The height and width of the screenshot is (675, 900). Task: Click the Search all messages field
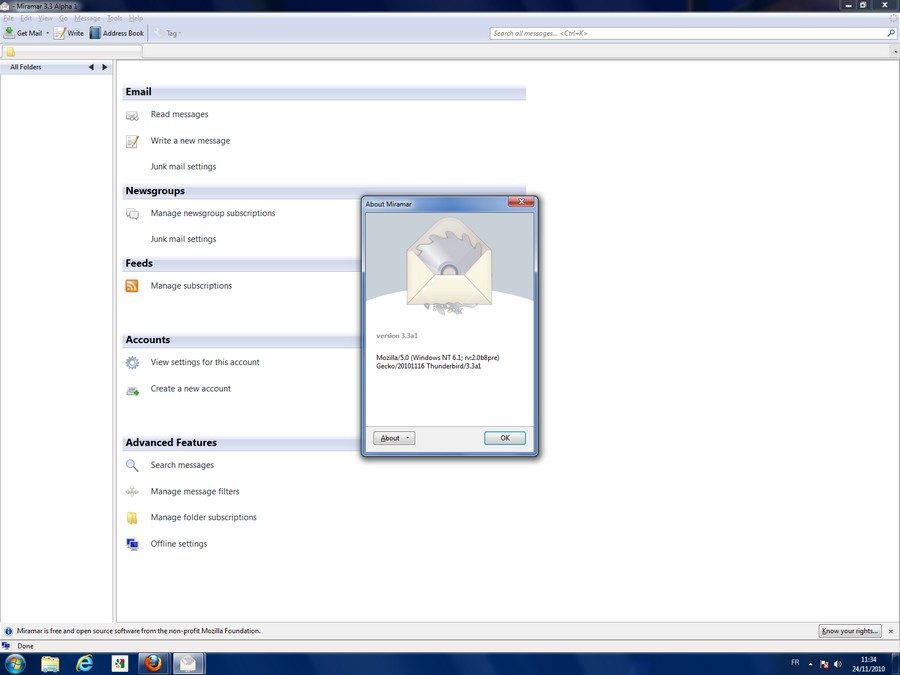(687, 33)
